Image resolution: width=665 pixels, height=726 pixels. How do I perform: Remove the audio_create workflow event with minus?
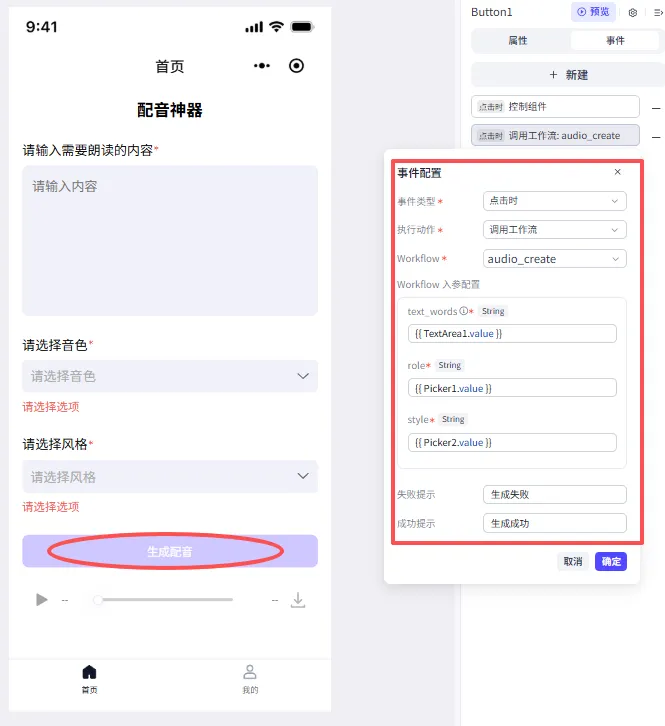pyautogui.click(x=656, y=138)
